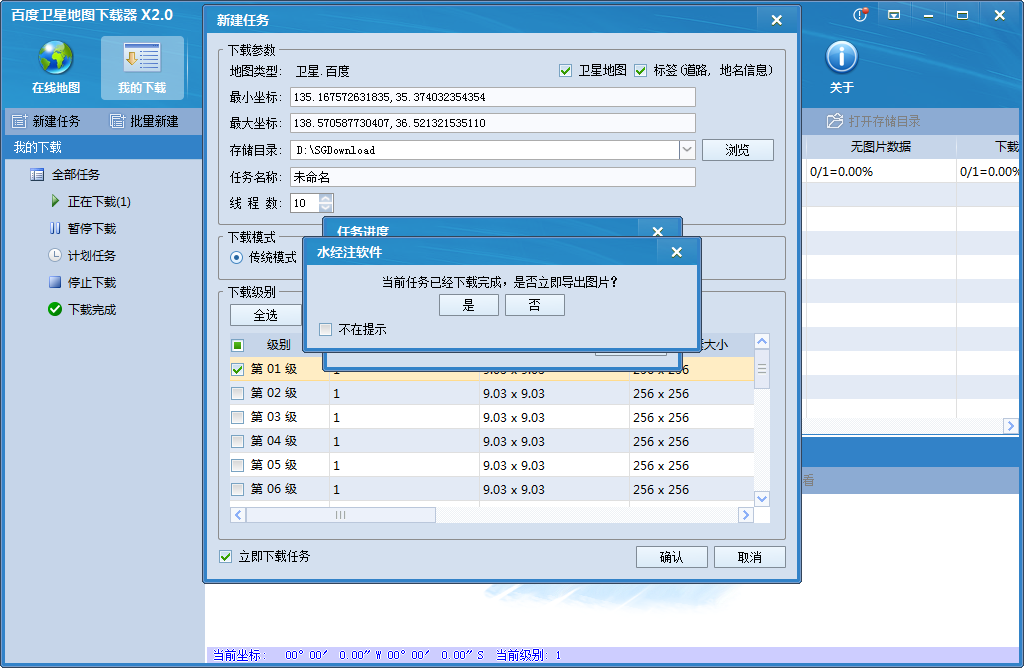1024x668 pixels.
Task: Click the 取消 button
Action: pos(749,557)
